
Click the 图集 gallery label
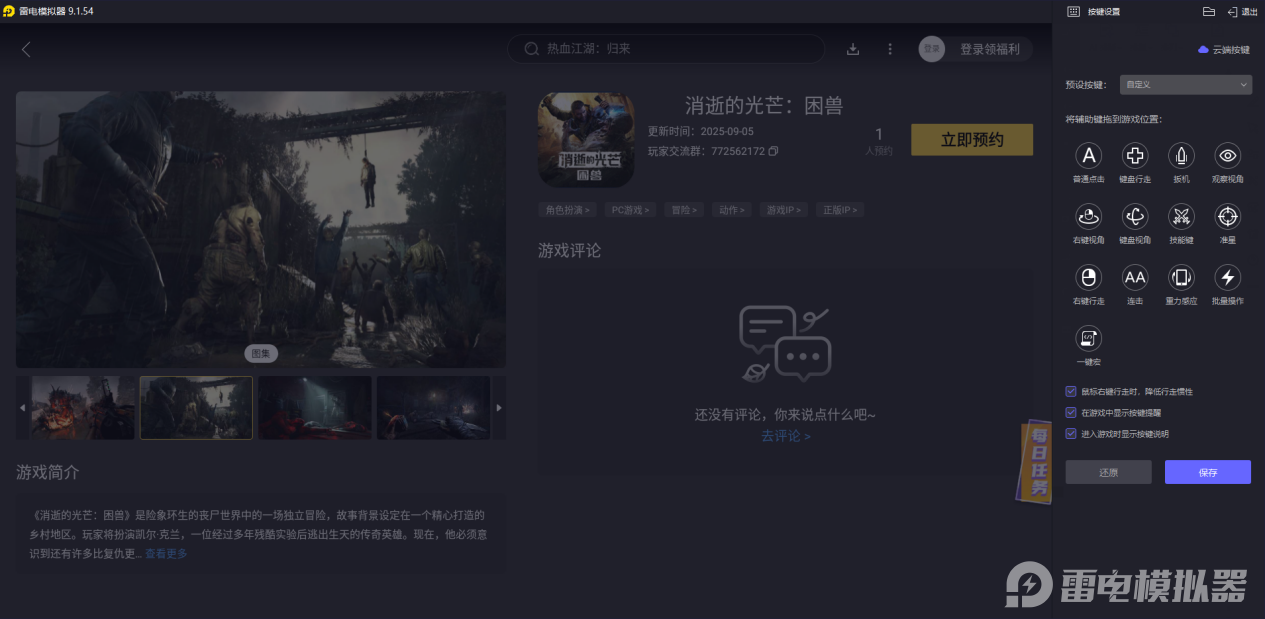tap(261, 353)
